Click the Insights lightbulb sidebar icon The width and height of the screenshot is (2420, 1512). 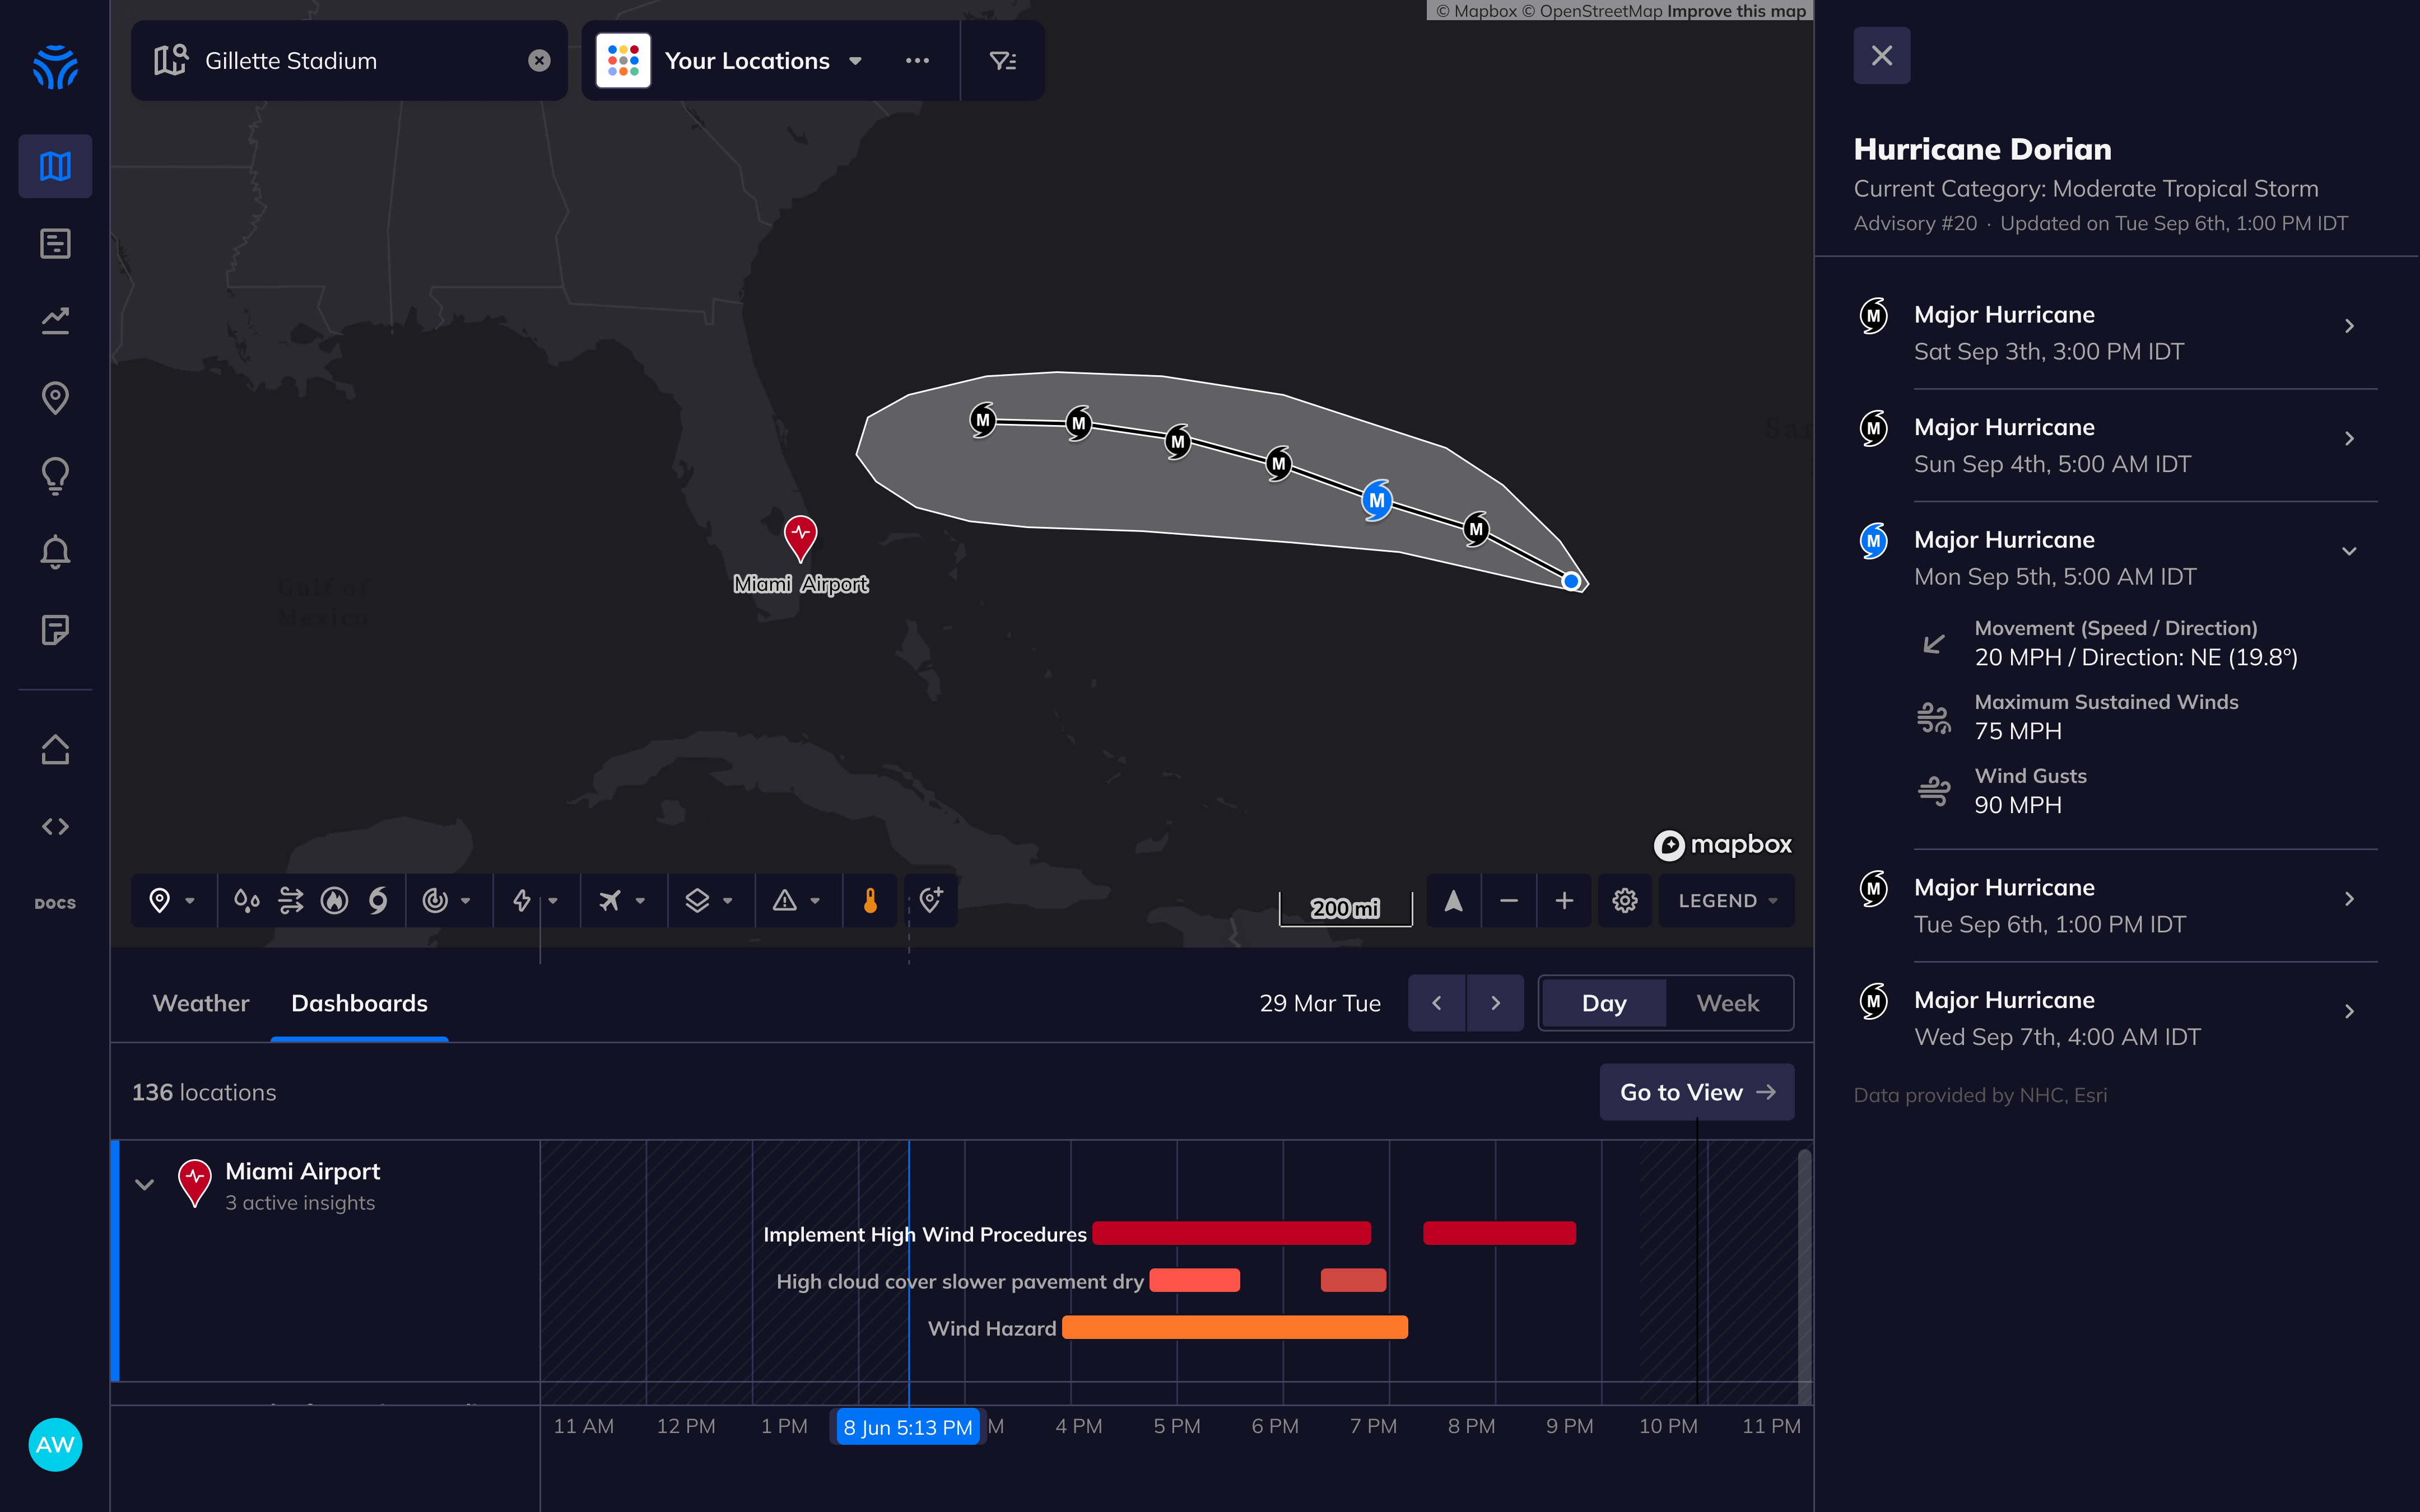pos(55,476)
